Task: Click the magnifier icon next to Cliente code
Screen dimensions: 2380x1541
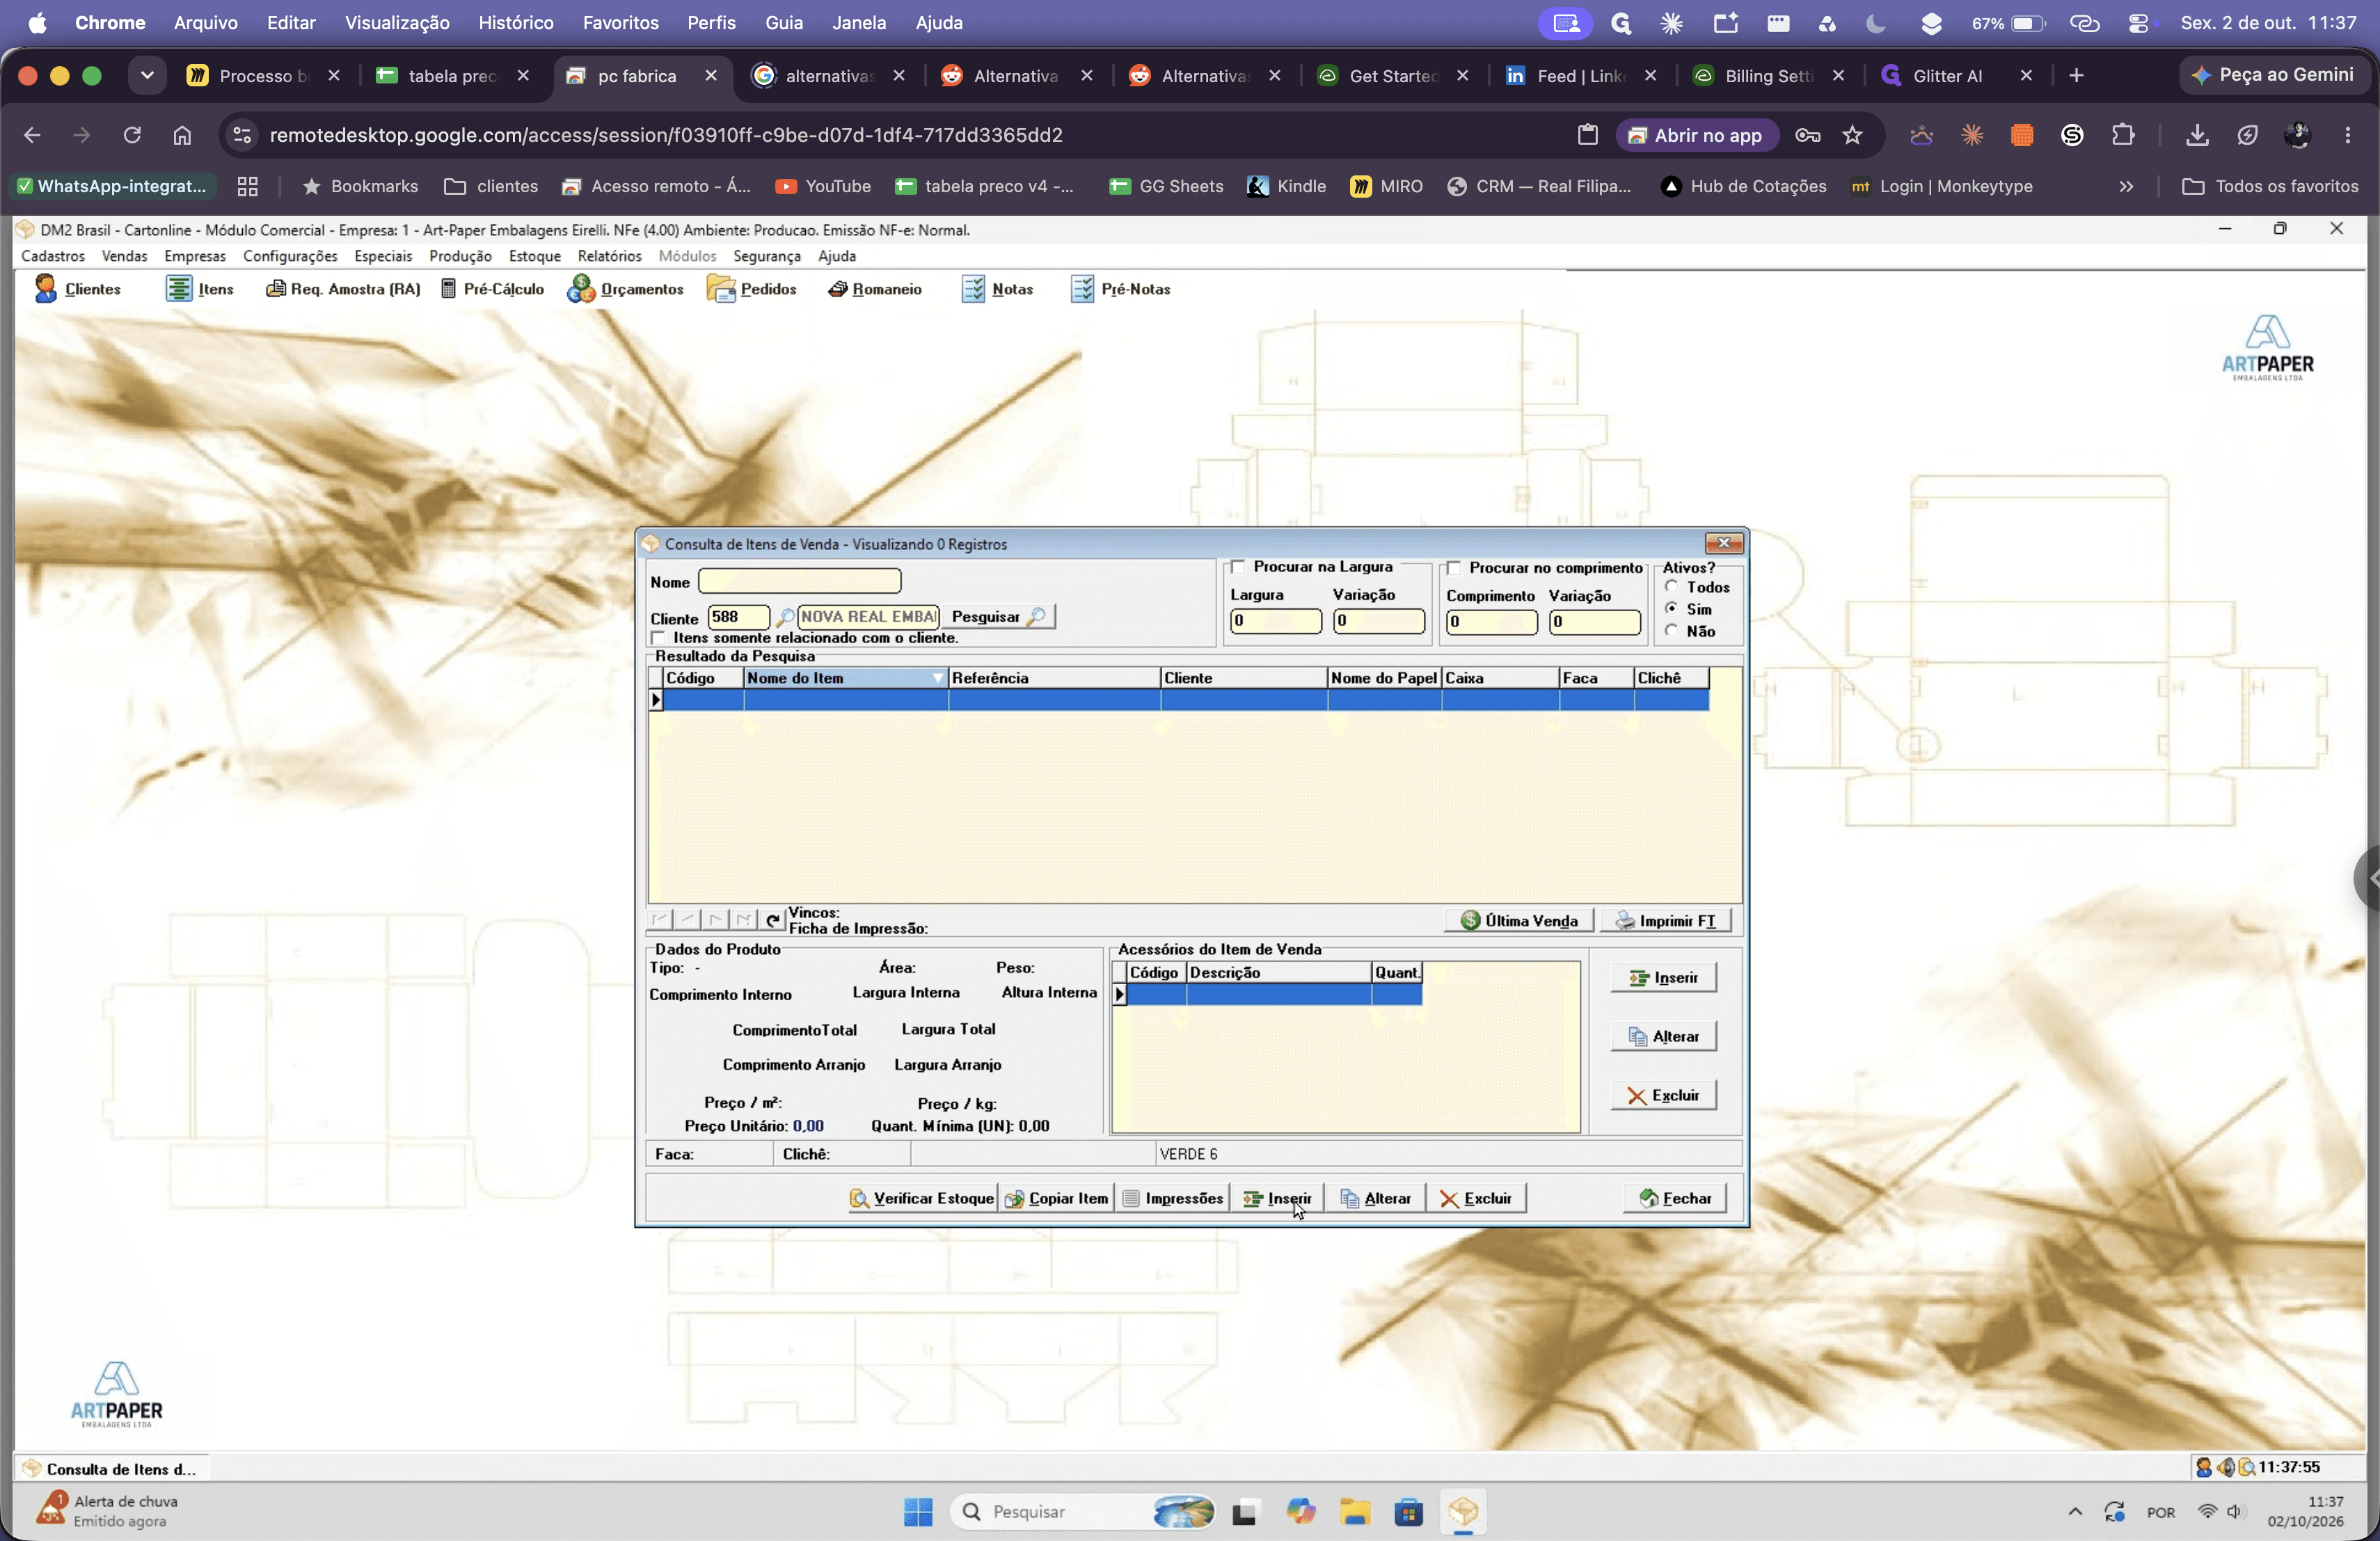Action: [785, 617]
